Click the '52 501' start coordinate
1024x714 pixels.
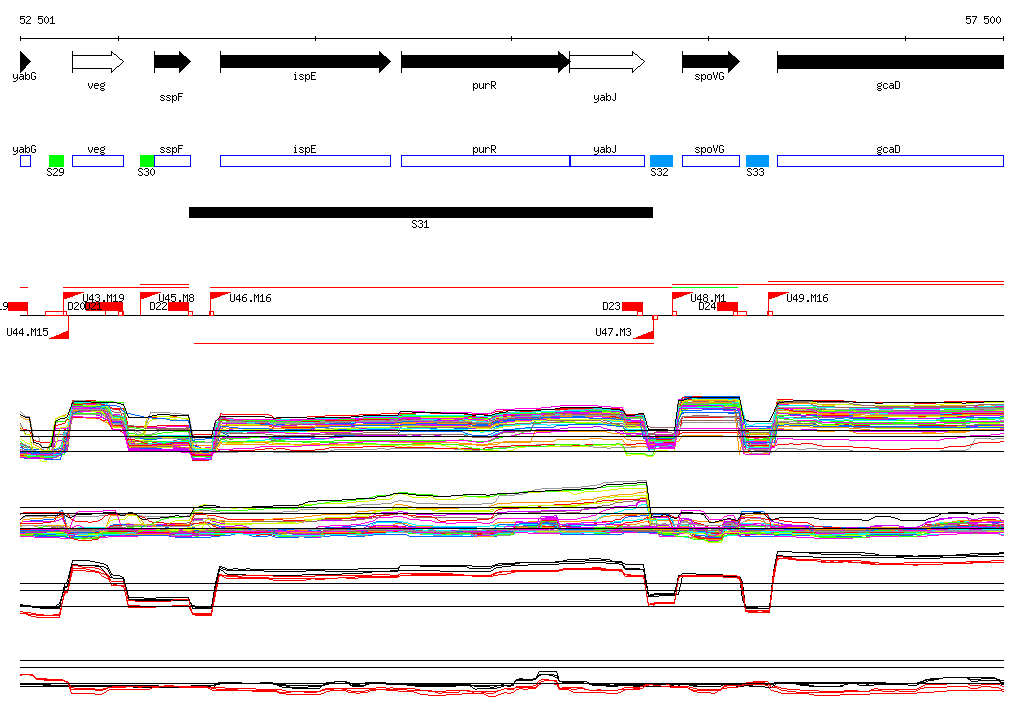37,20
